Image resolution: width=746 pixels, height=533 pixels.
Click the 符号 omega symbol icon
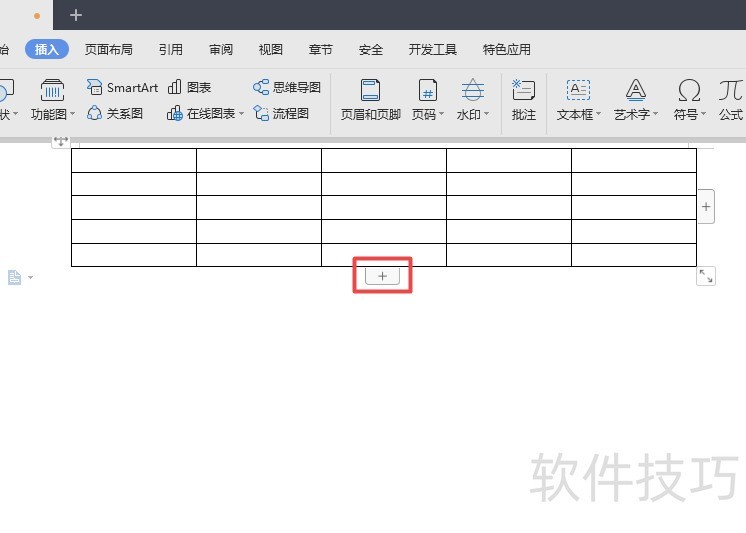[x=689, y=90]
